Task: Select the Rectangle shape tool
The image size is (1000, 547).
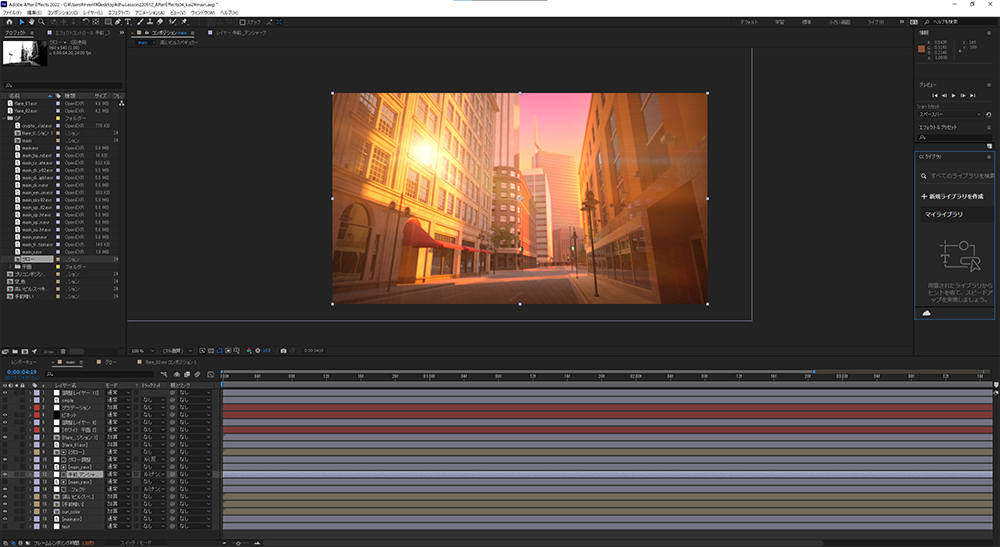Action: tap(108, 22)
